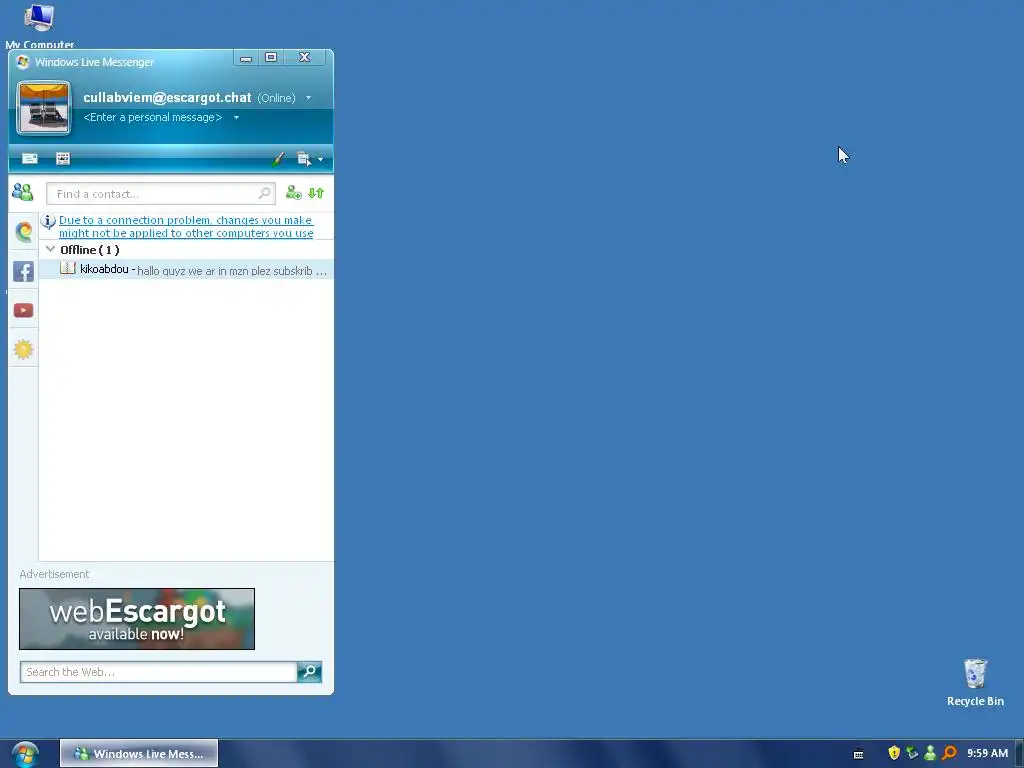Click the 9:59 AM clock
This screenshot has height=768, width=1024.
coord(987,753)
